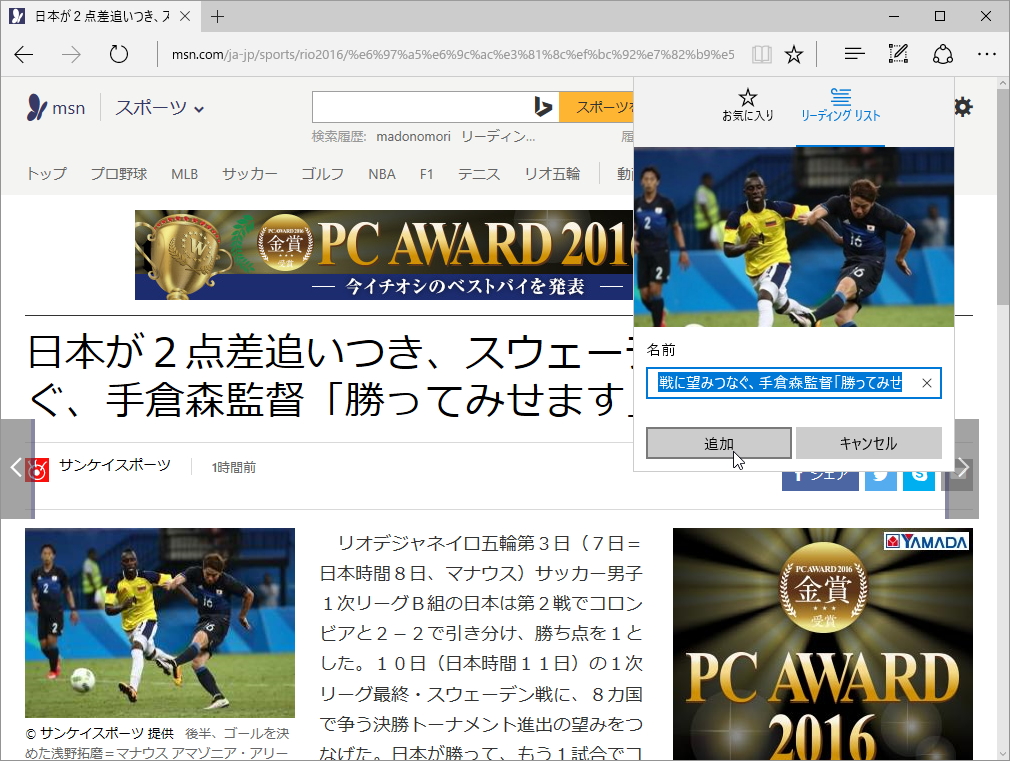1010x761 pixels.
Task: Clear the name field with the × icon
Action: (927, 383)
